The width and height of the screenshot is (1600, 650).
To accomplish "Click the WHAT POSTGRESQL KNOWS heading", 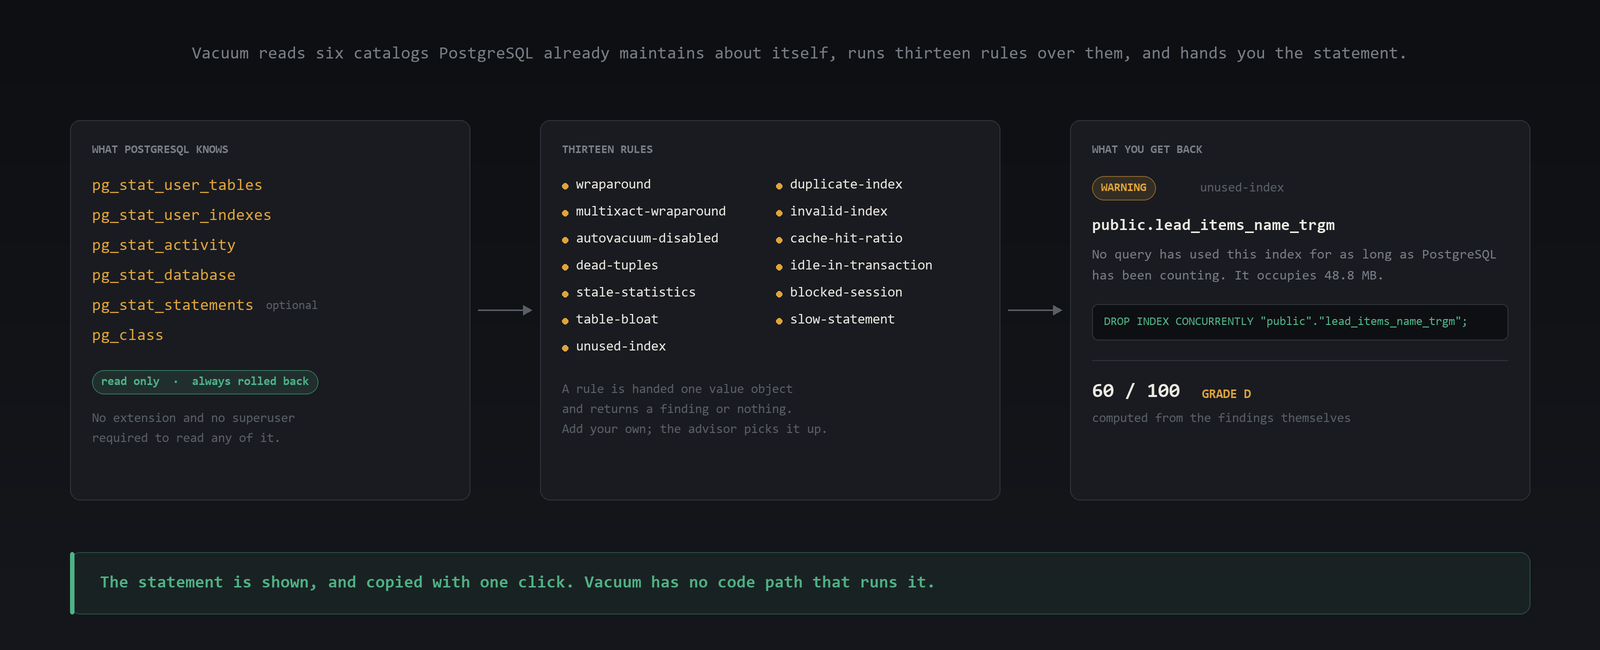I will coord(160,150).
